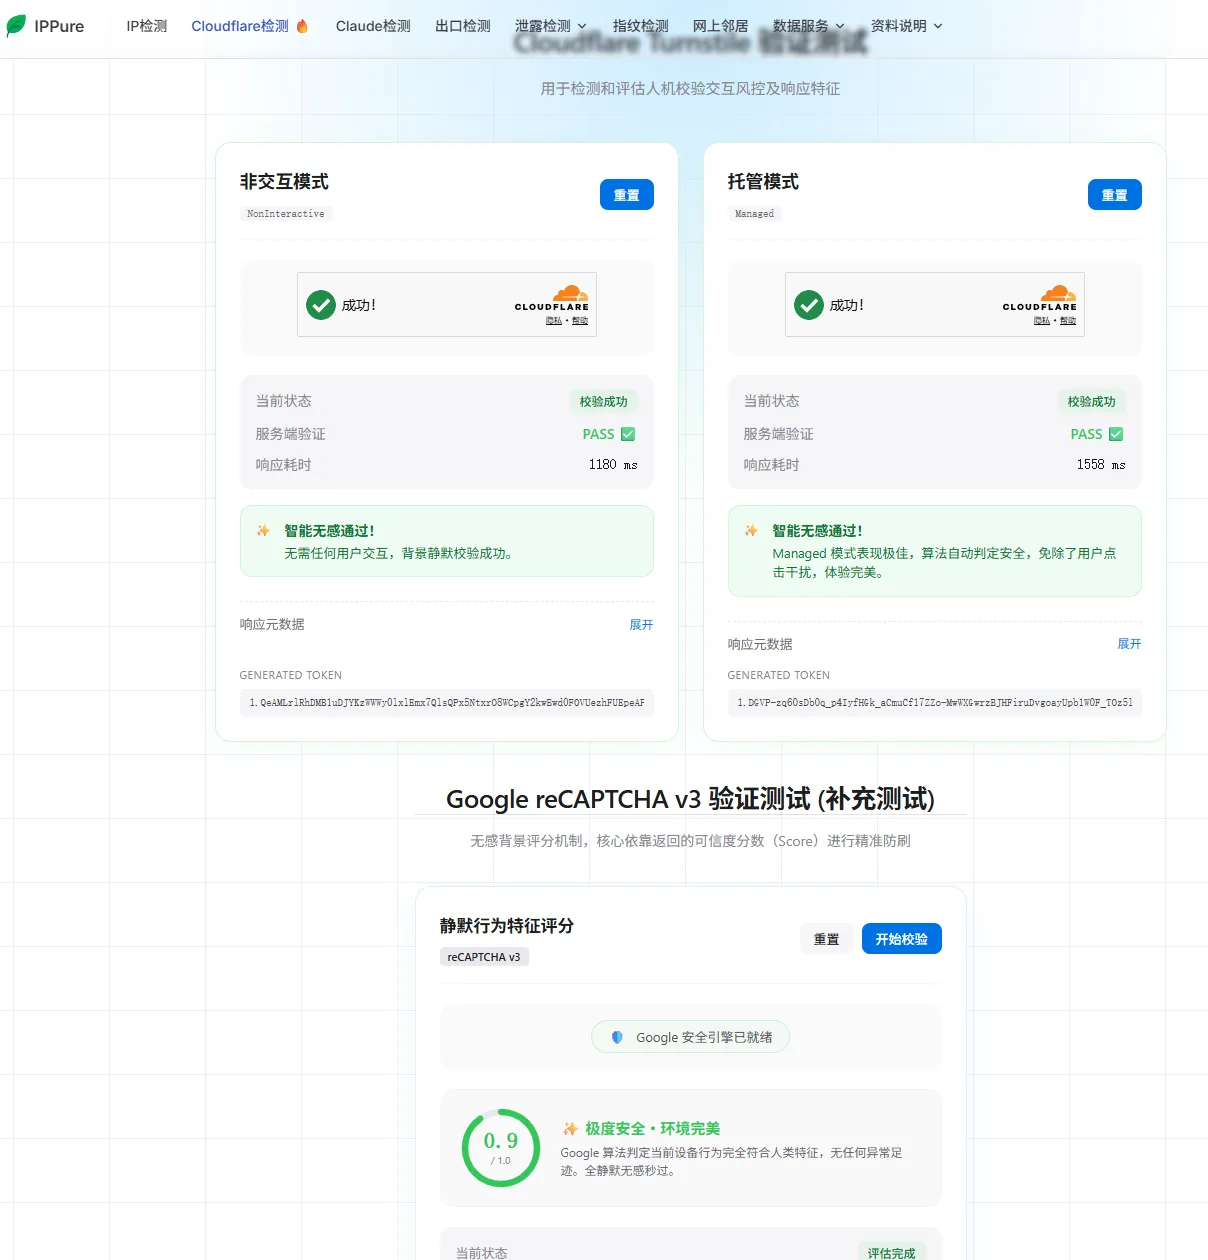Click the 校验成功 badge in the 非交互模式 card
Viewport: 1208px width, 1260px height.
604,402
